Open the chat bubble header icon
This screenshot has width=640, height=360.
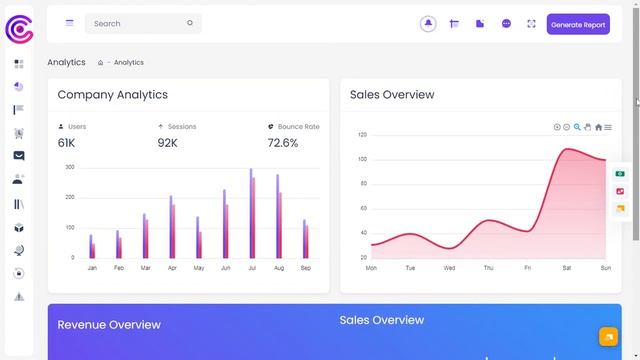coord(506,24)
